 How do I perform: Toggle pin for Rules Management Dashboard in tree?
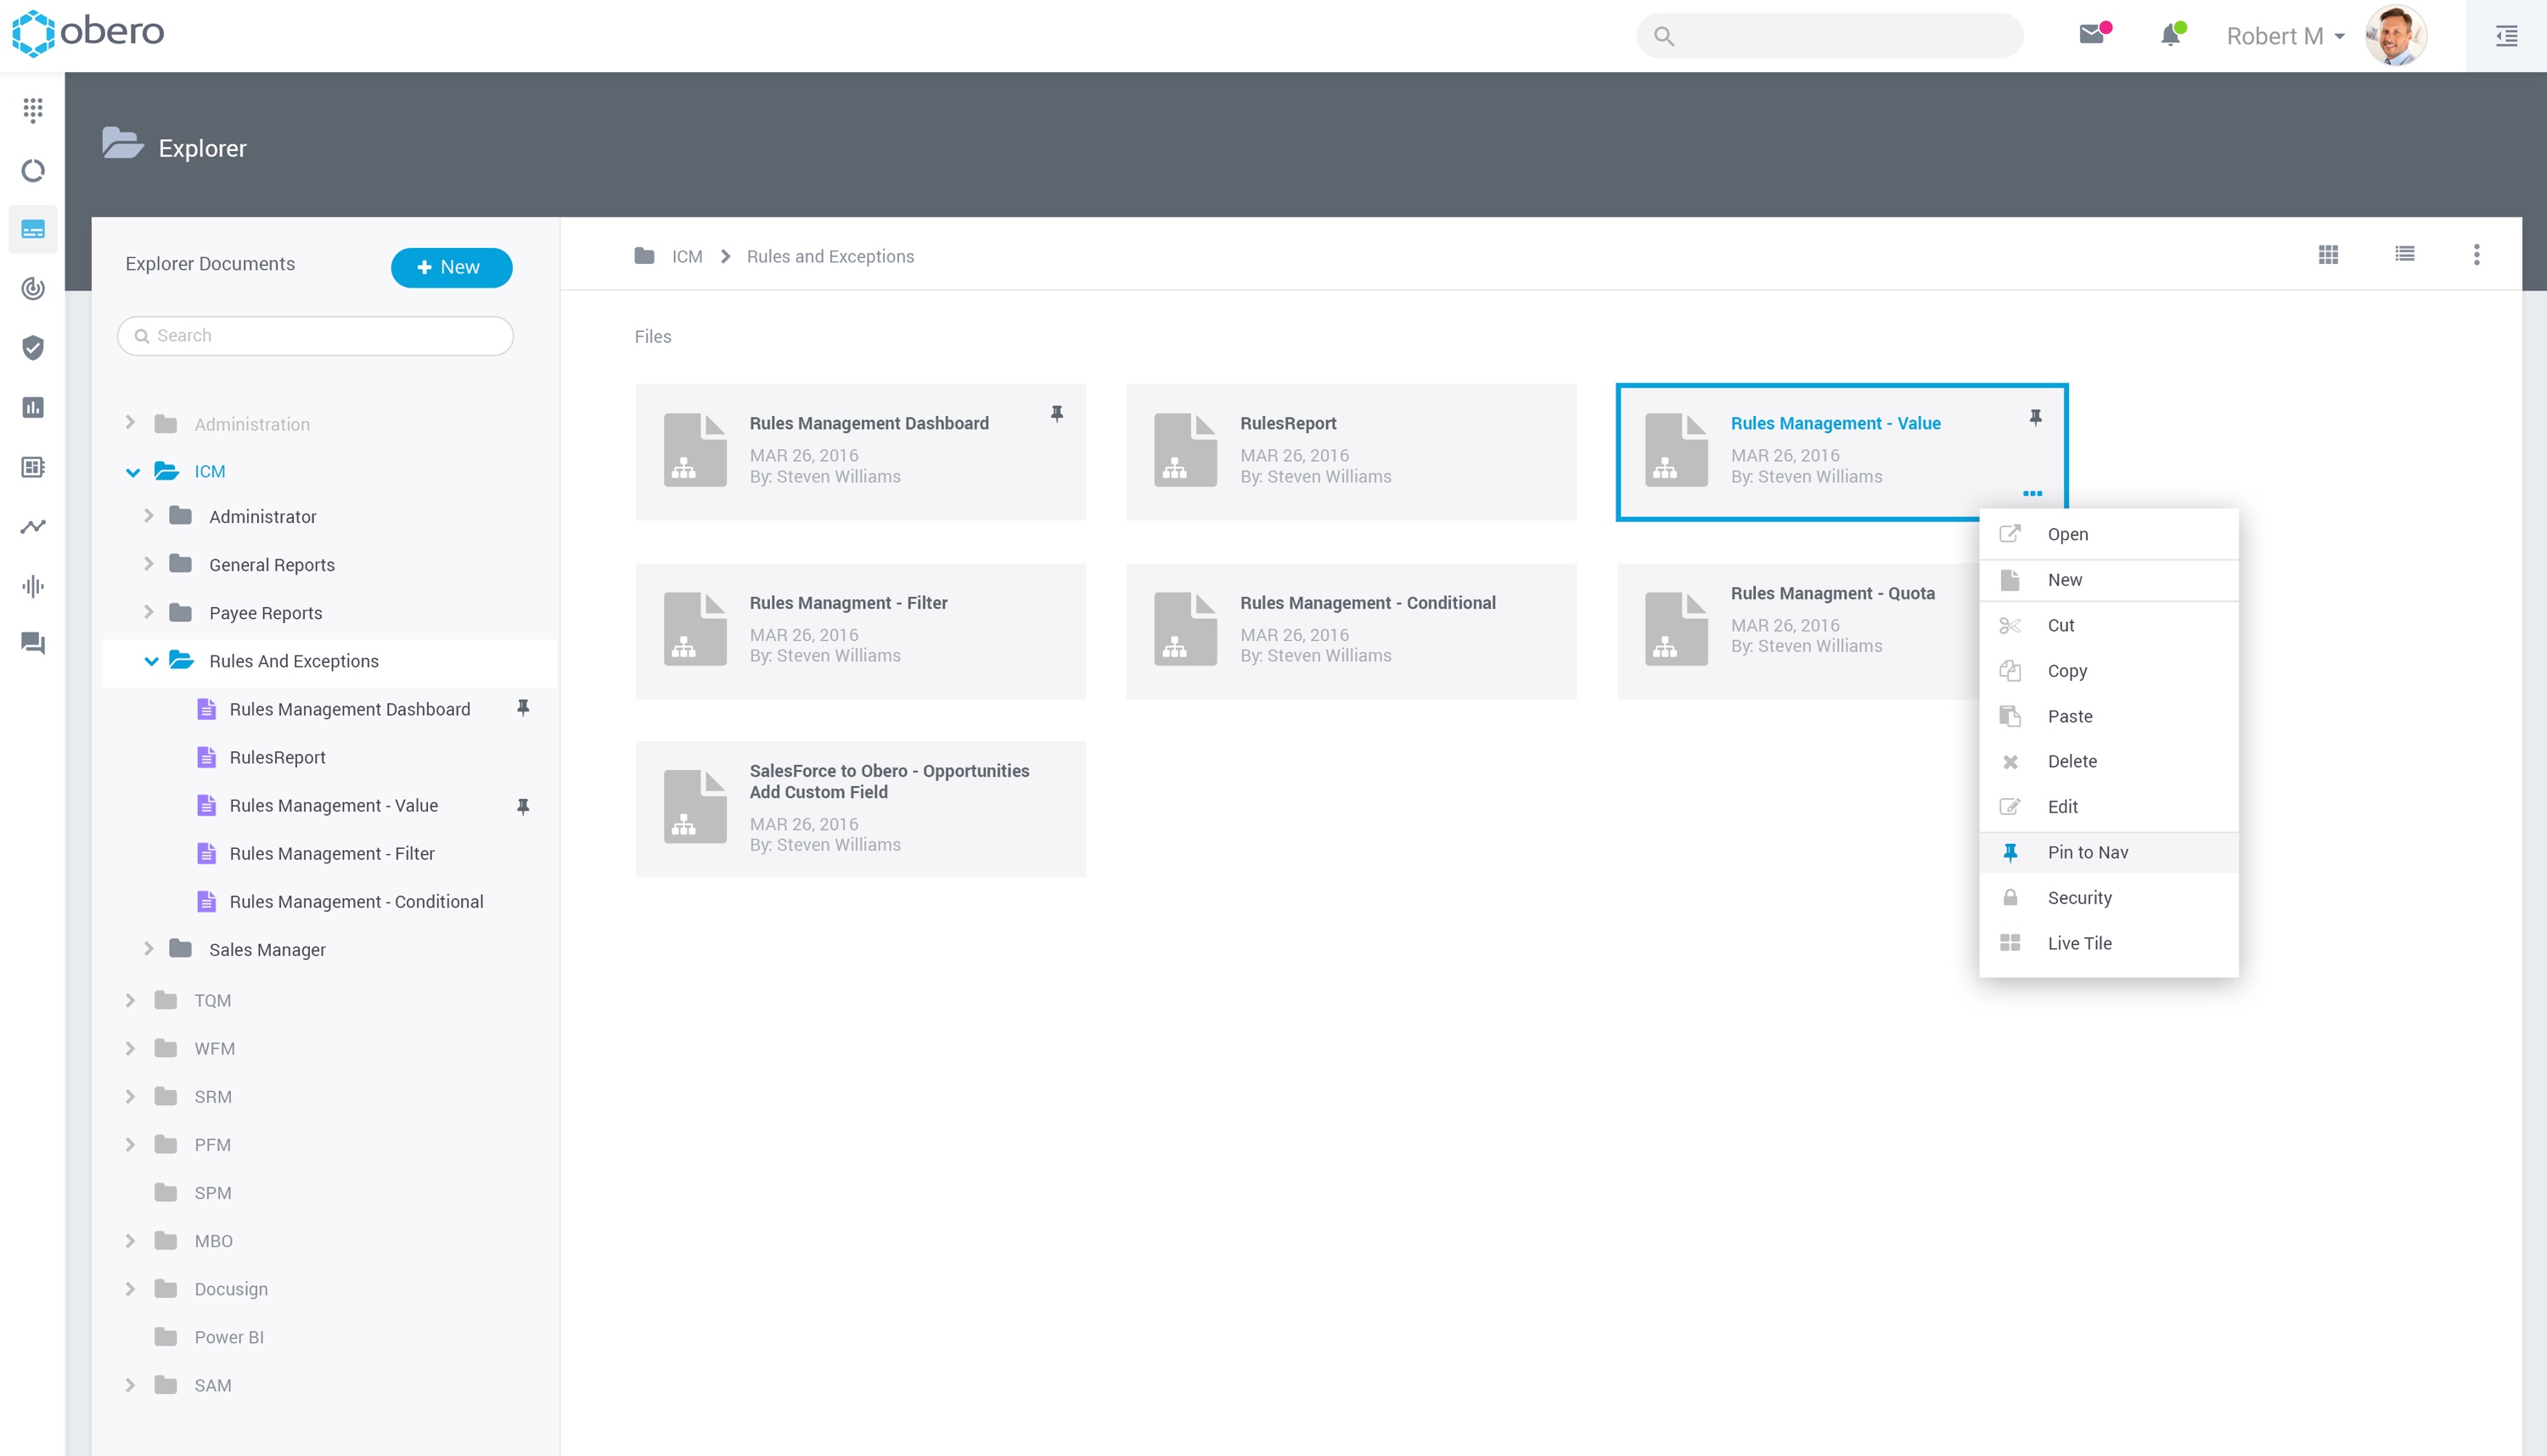[x=523, y=708]
